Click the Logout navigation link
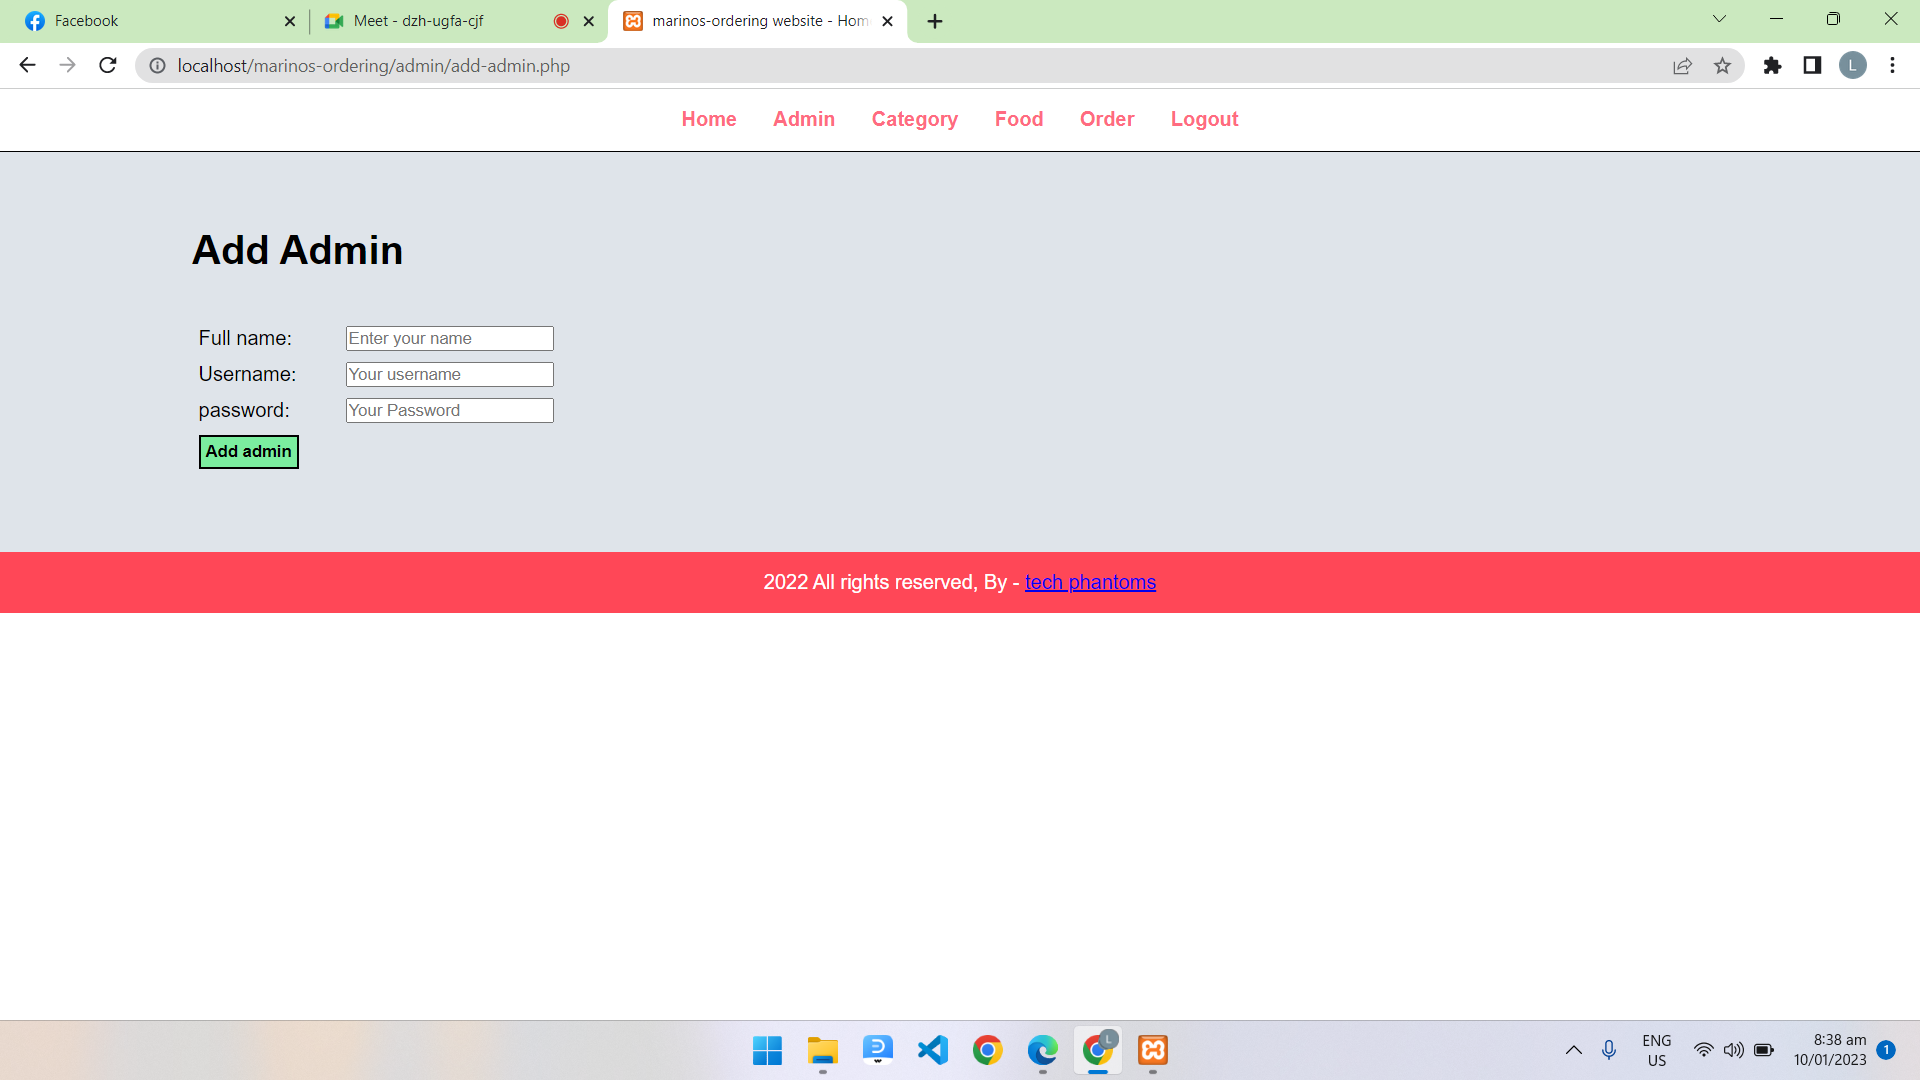1920x1080 pixels. [x=1204, y=119]
